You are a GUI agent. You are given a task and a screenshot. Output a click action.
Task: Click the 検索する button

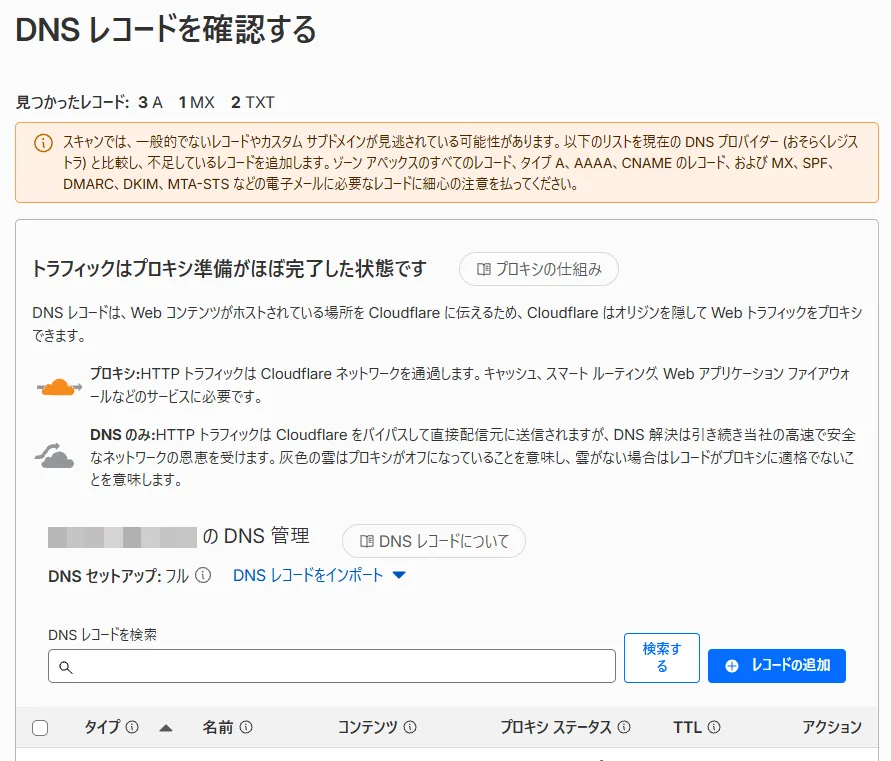[661, 658]
